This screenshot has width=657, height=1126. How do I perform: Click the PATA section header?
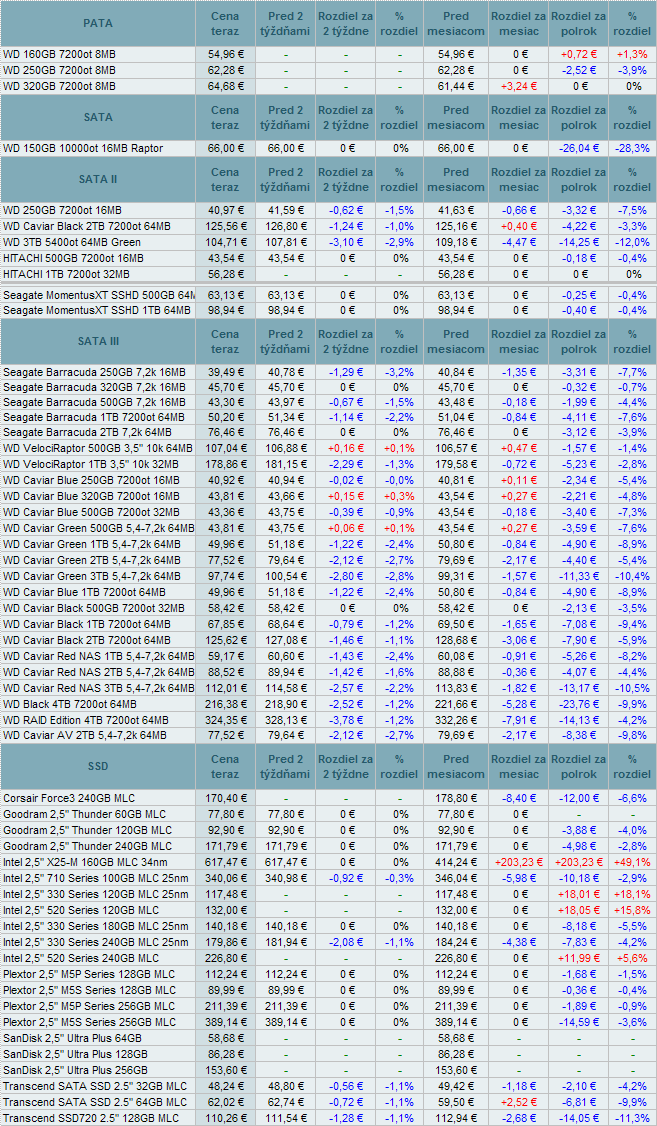click(x=98, y=23)
